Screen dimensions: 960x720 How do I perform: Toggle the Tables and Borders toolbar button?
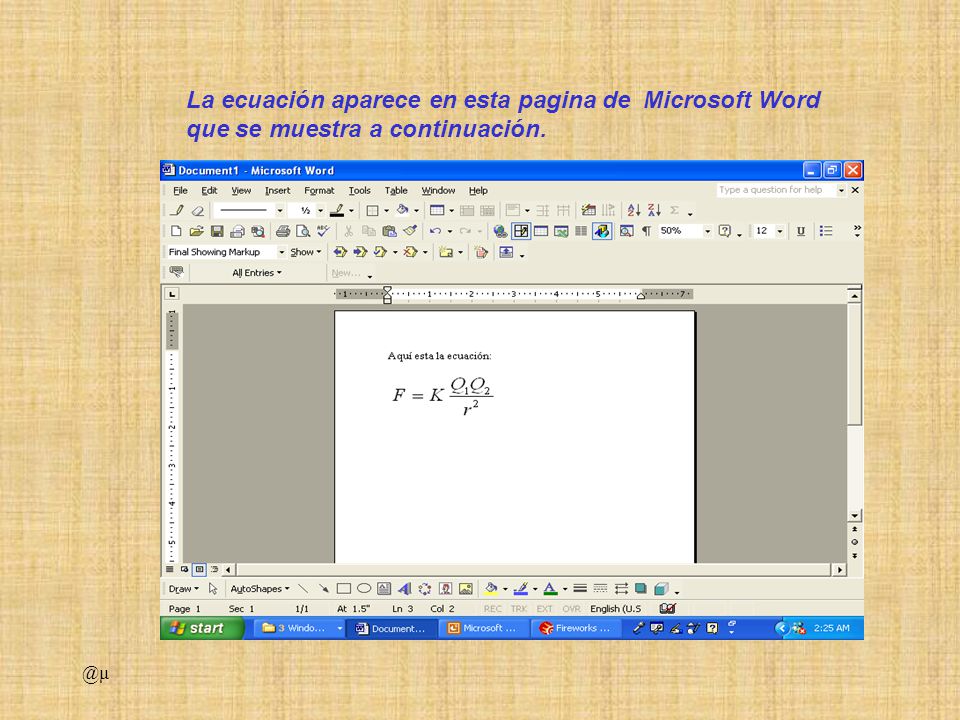point(521,231)
